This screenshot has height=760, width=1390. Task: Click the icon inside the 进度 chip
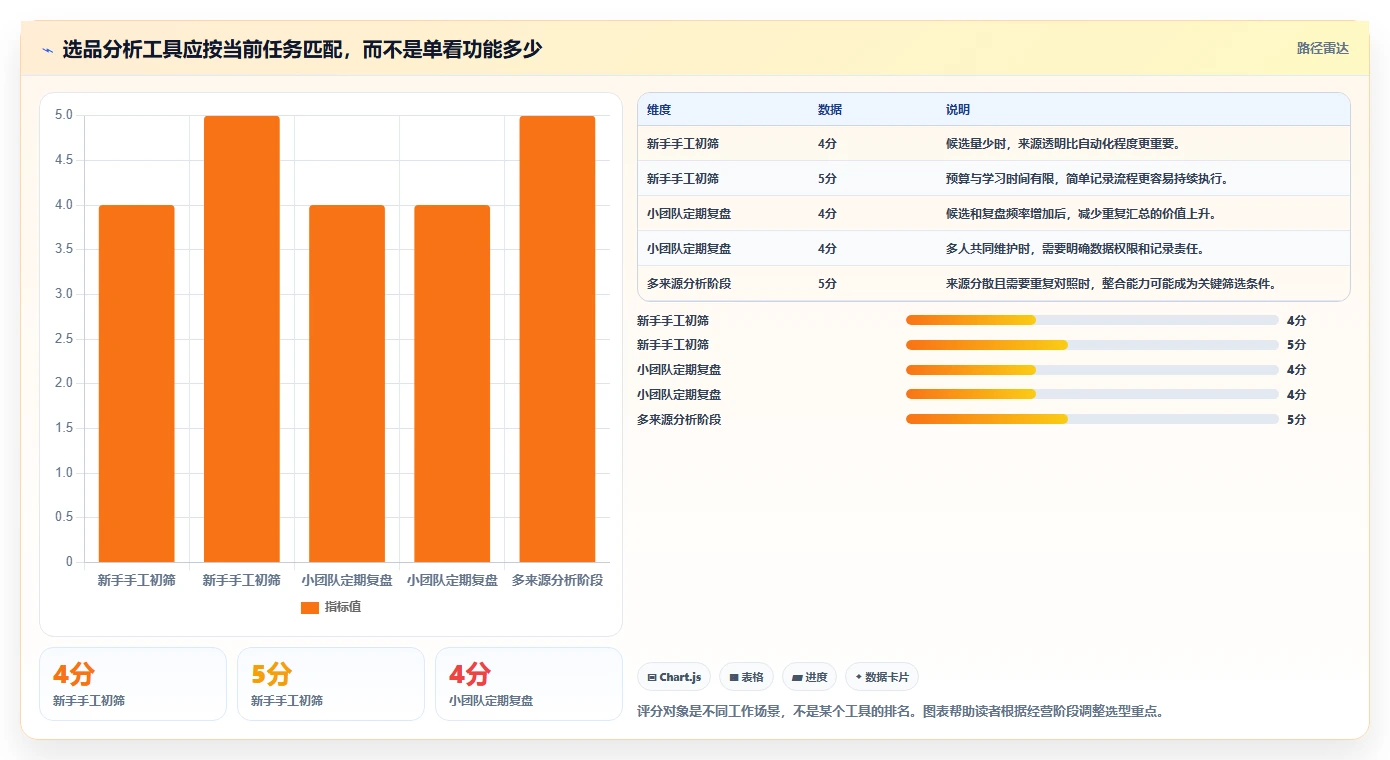797,678
